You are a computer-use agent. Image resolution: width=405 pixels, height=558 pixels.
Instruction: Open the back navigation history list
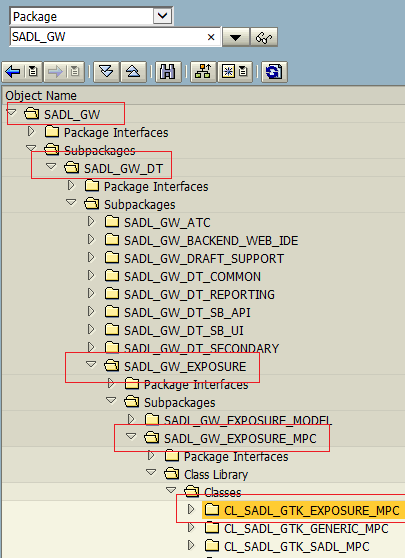(32, 72)
